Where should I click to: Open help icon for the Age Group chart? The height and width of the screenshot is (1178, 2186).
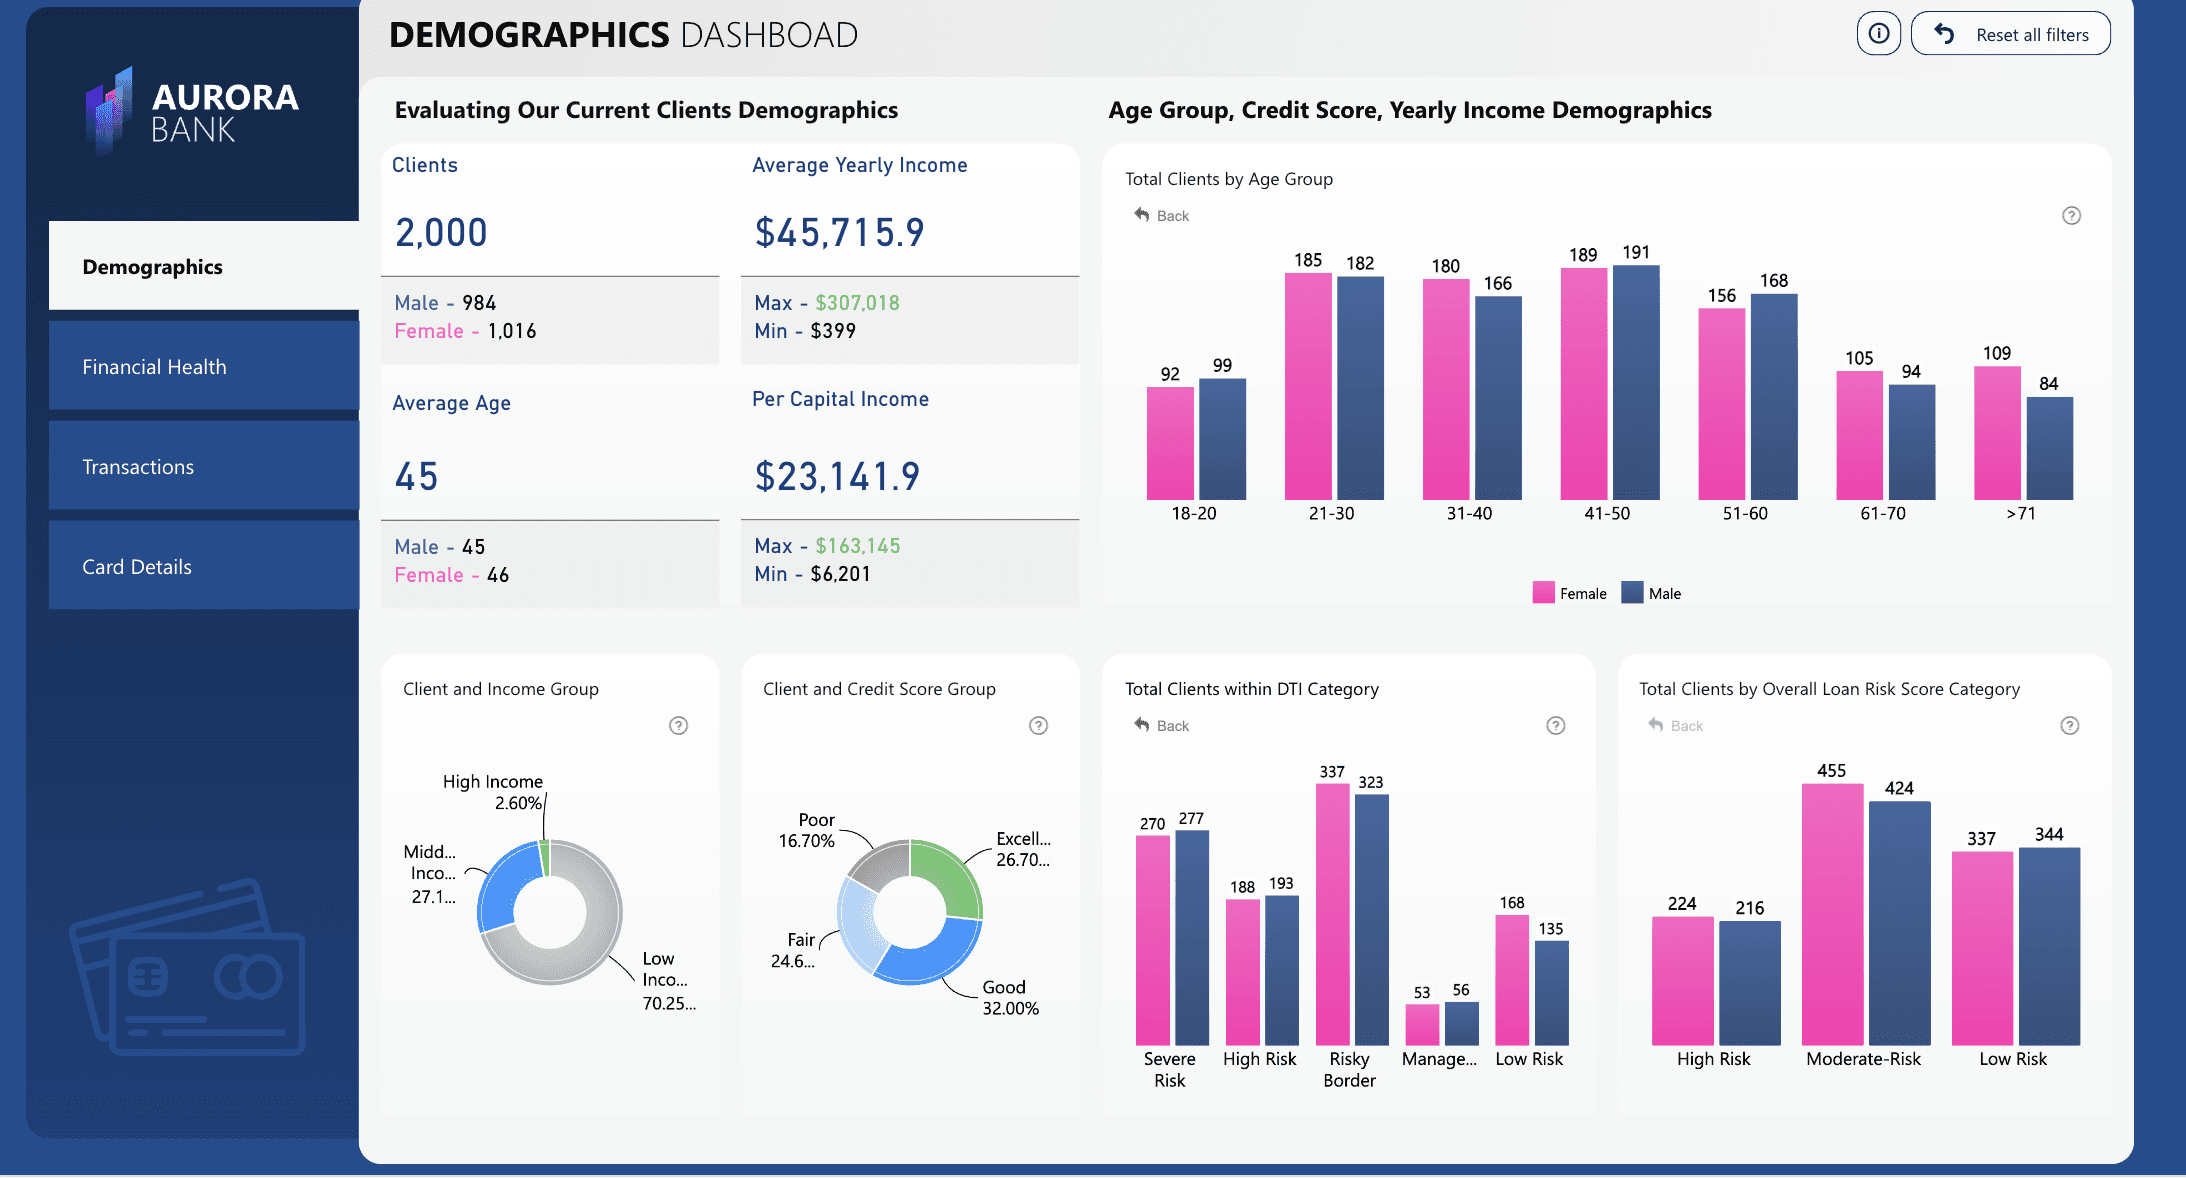click(2071, 216)
